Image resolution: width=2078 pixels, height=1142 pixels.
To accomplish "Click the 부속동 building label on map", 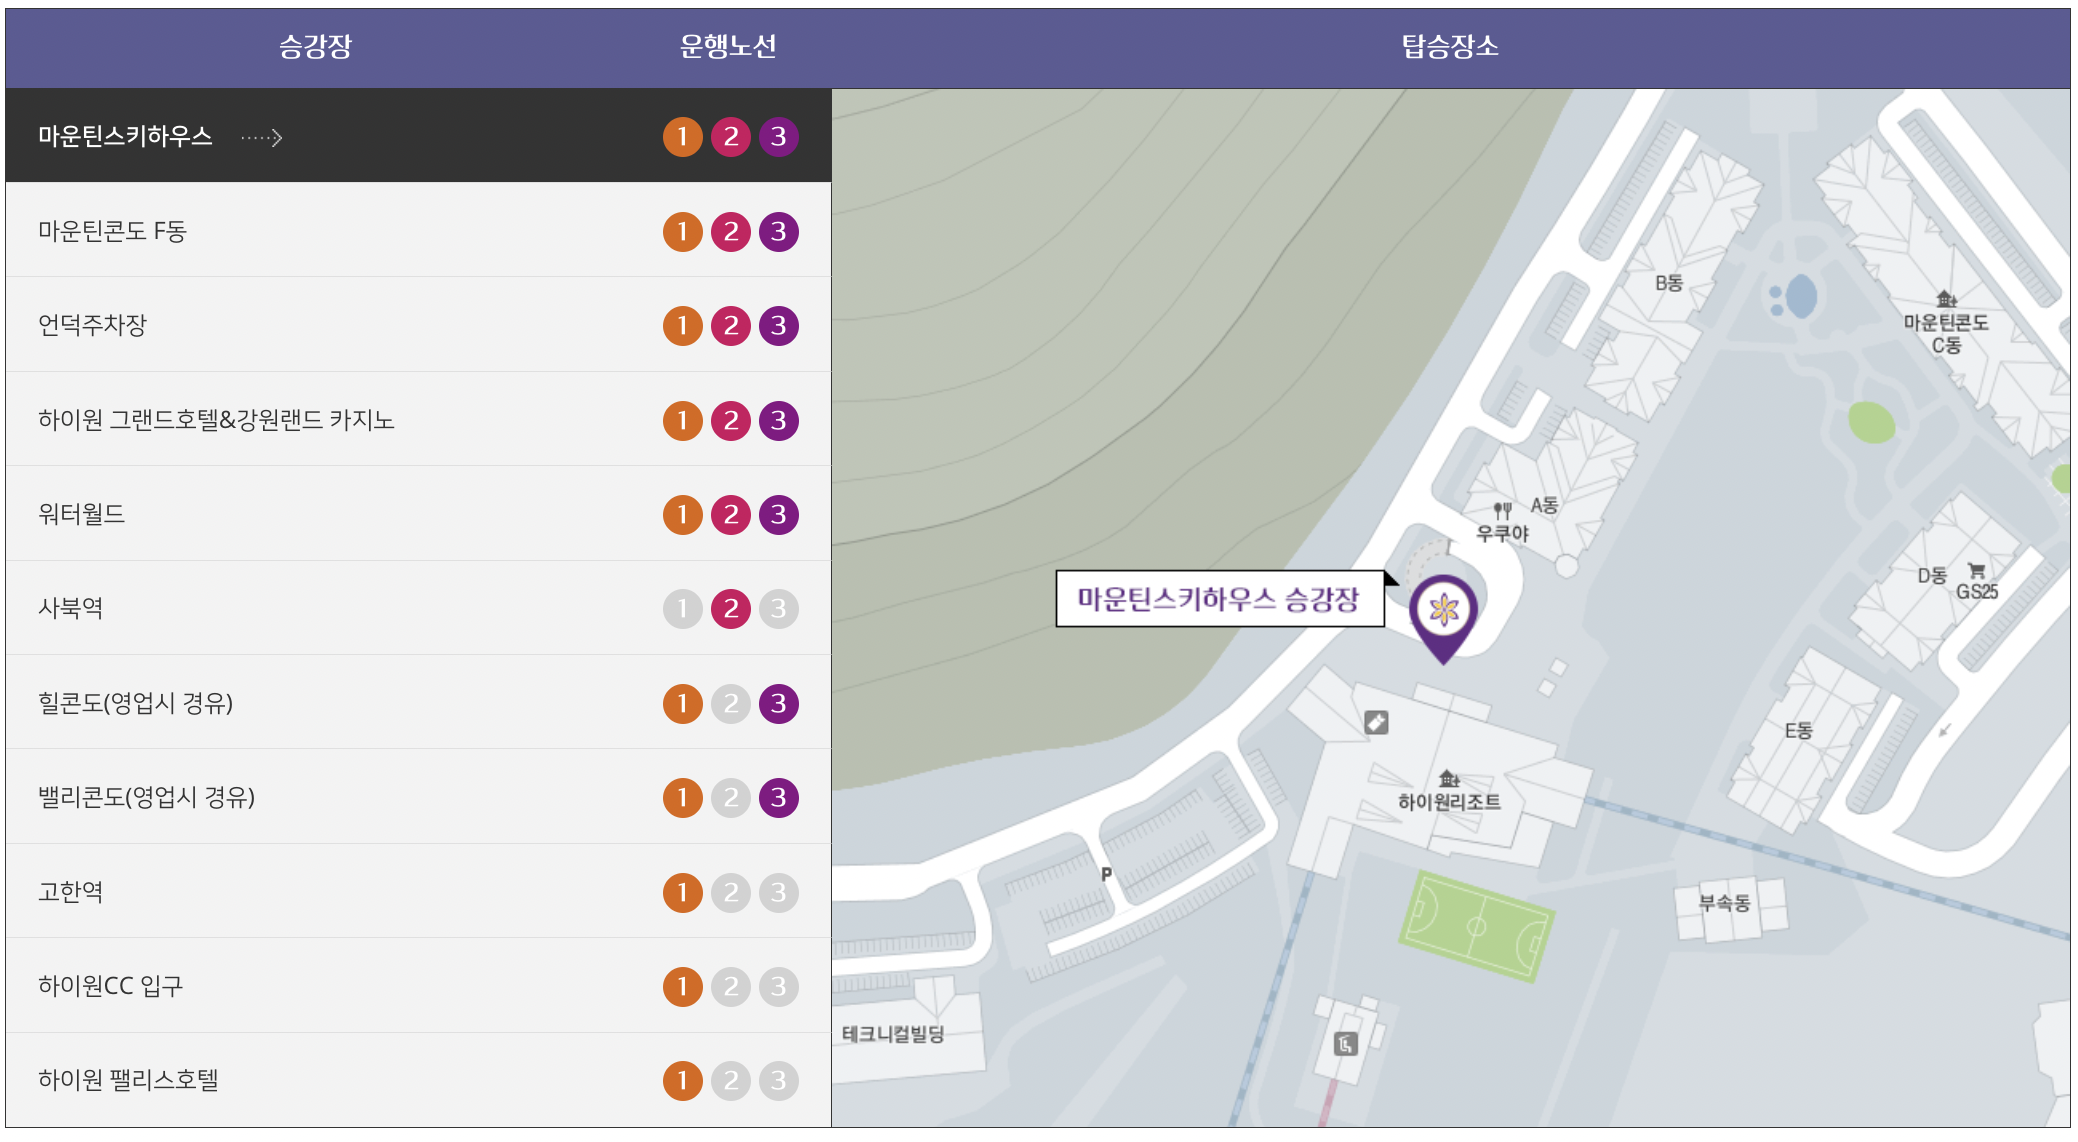I will pyautogui.click(x=1725, y=903).
